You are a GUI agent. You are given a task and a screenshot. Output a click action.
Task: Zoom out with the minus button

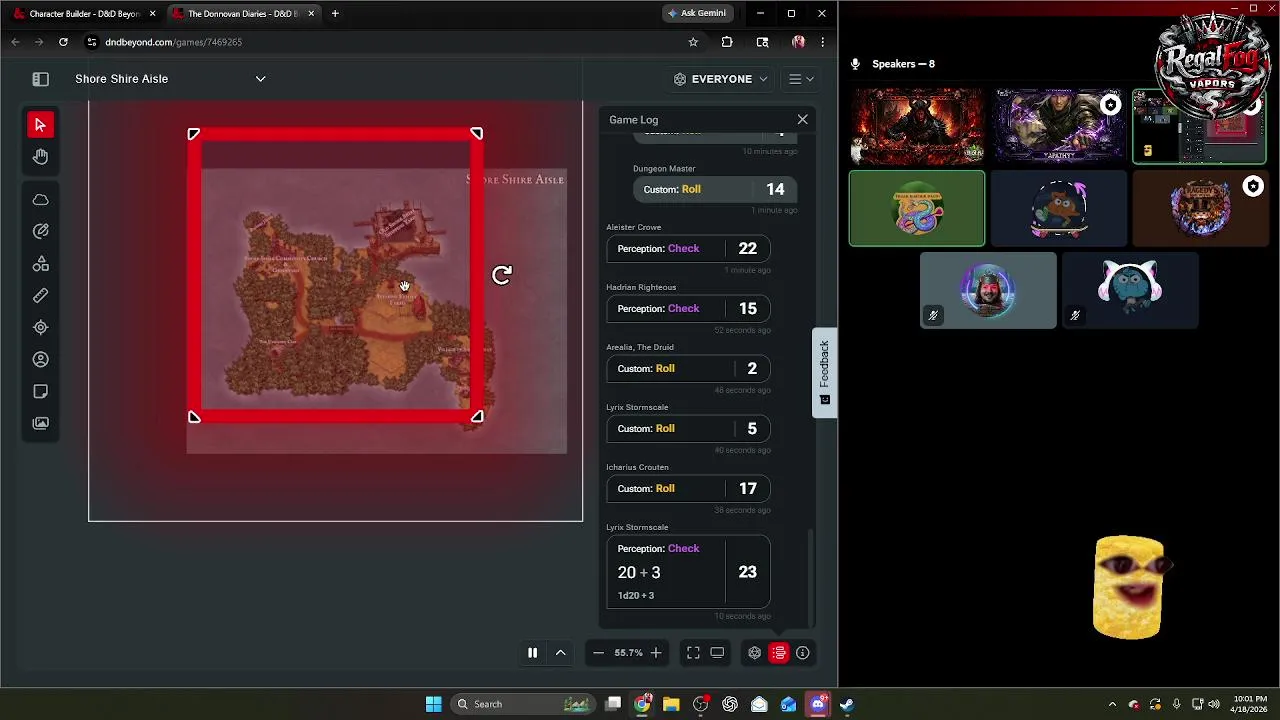(x=598, y=653)
